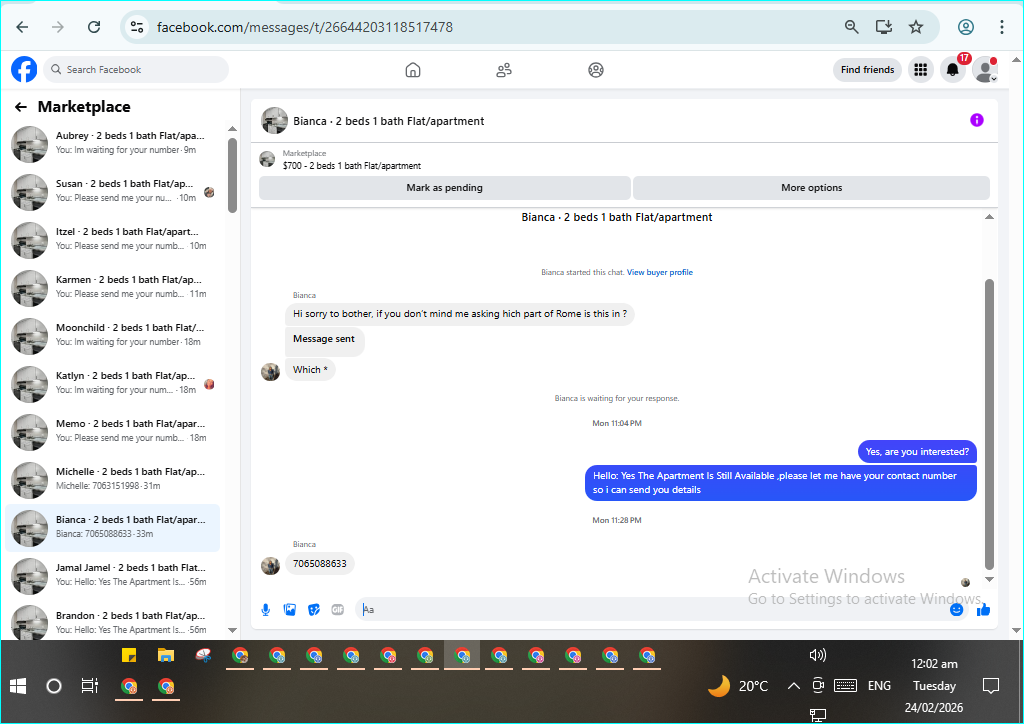Show hidden system tray icons chevron
The height and width of the screenshot is (724, 1024).
(793, 686)
